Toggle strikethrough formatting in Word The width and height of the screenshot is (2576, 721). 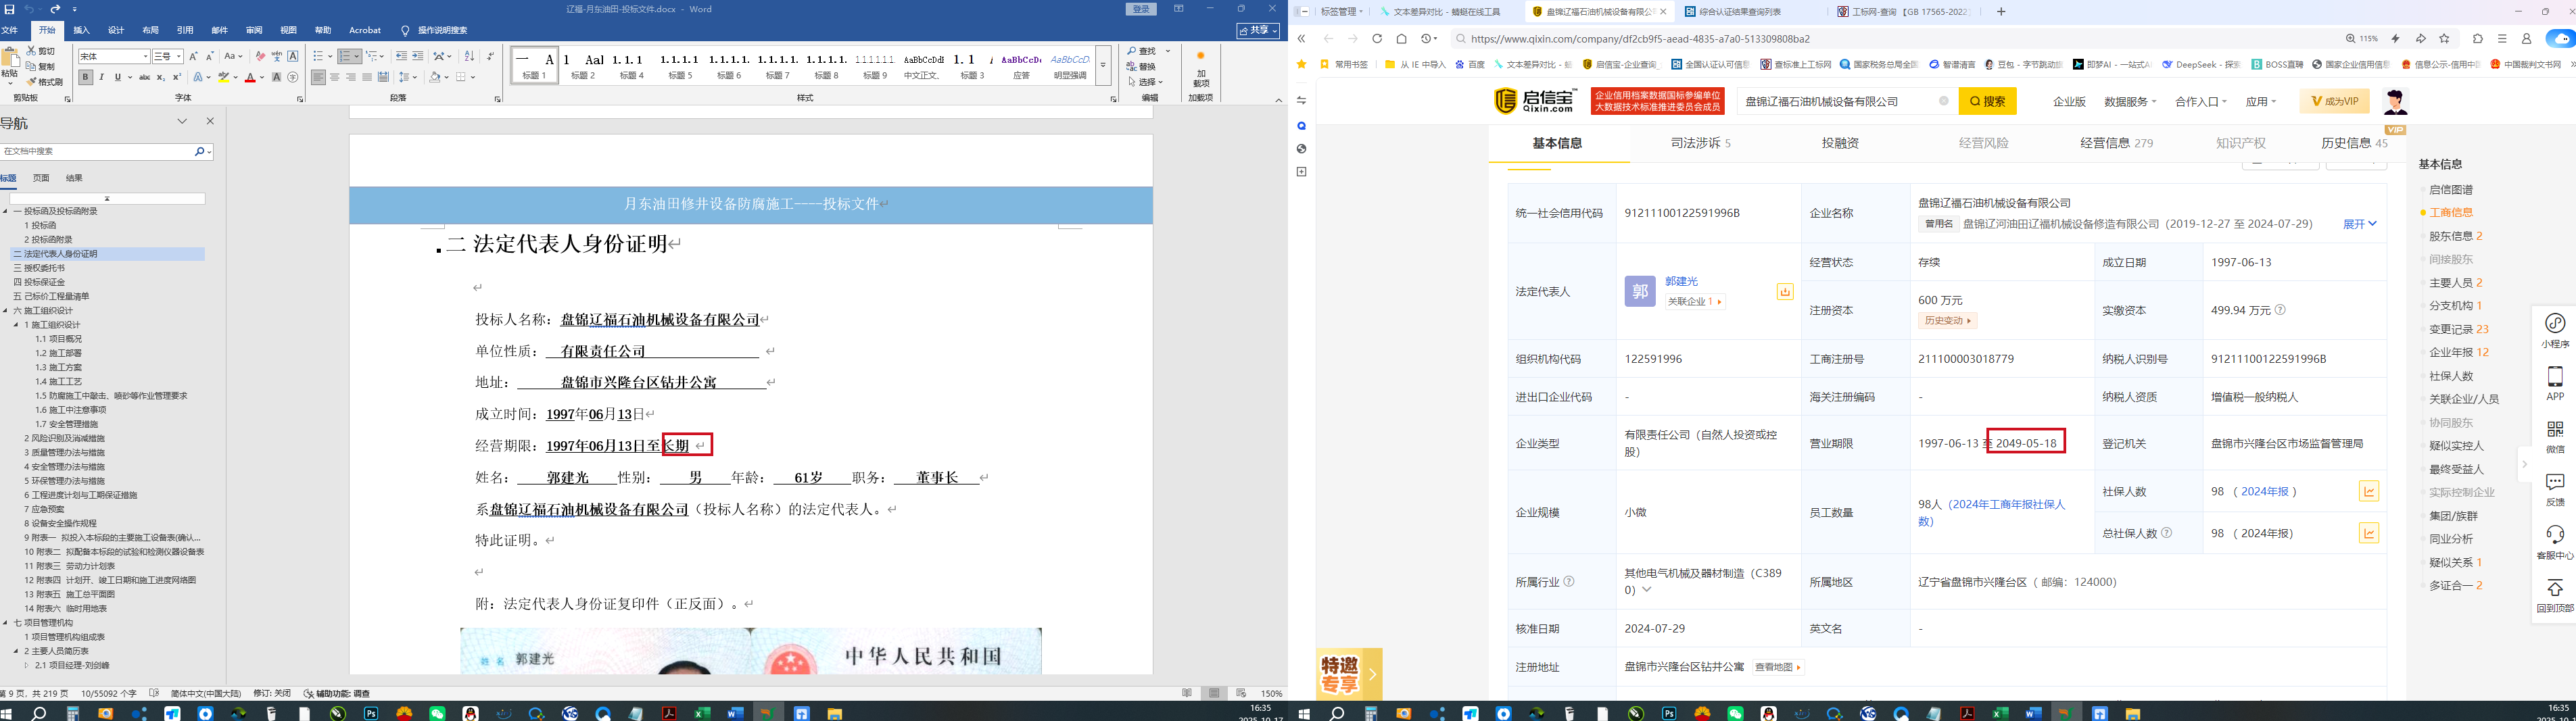pyautogui.click(x=145, y=77)
